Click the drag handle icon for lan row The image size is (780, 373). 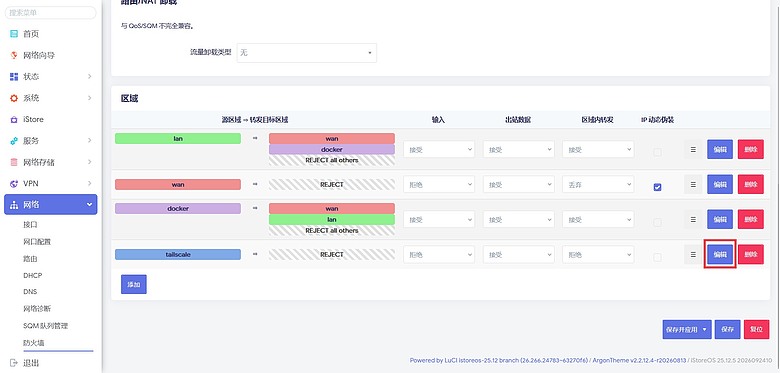click(693, 149)
